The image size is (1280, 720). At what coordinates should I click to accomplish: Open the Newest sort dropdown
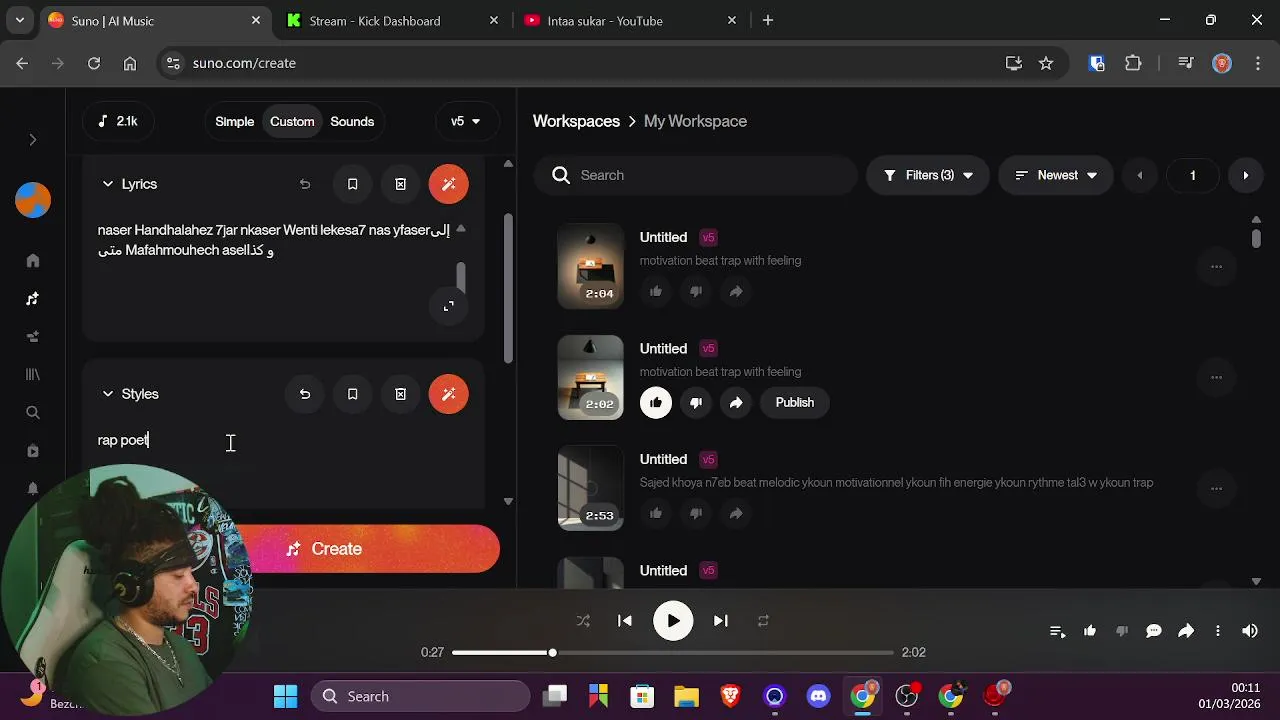pos(1056,175)
